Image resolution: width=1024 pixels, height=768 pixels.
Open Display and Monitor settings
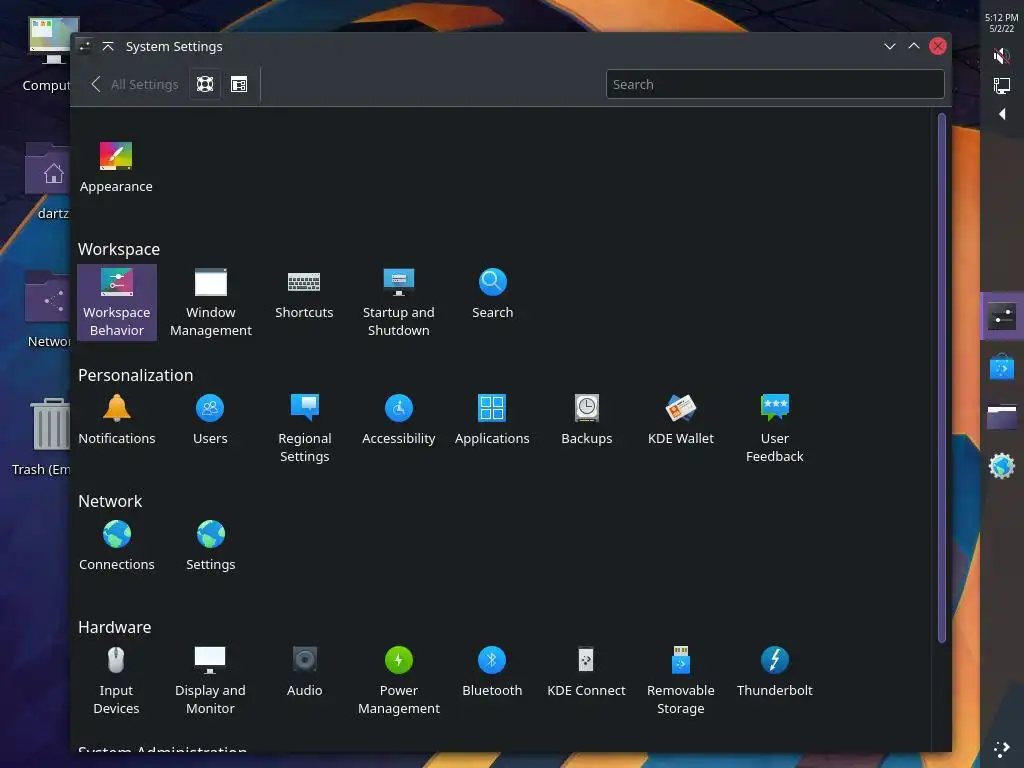(x=210, y=680)
